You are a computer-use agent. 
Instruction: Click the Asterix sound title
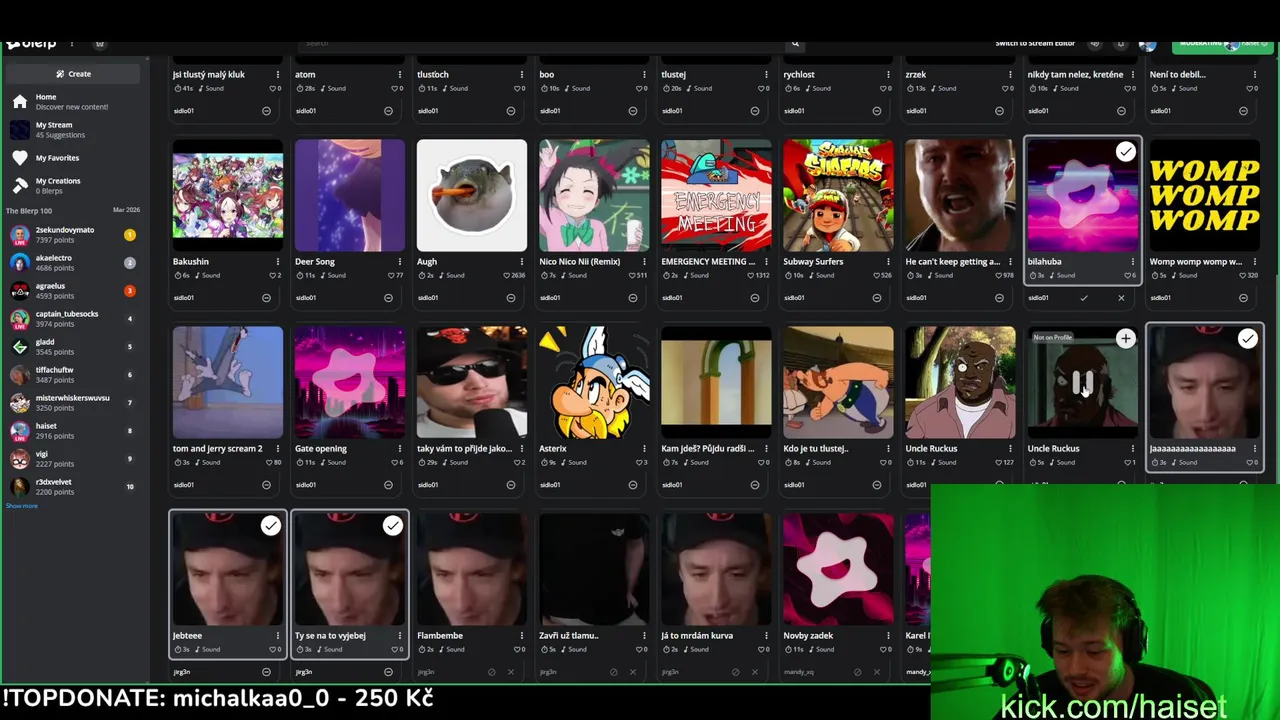pos(553,449)
